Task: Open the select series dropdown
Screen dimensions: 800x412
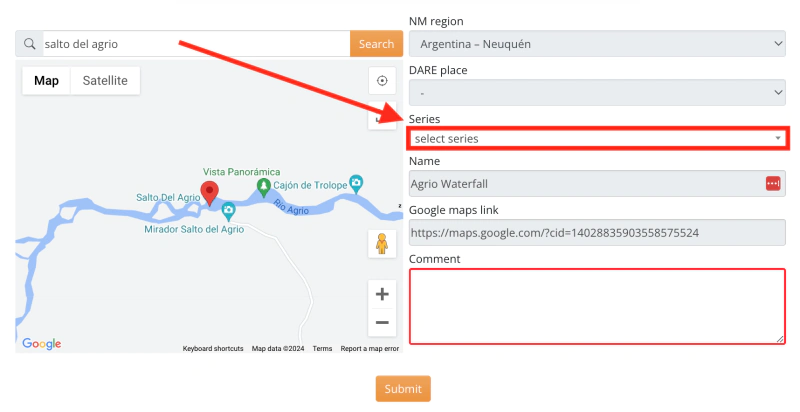Action: click(597, 138)
